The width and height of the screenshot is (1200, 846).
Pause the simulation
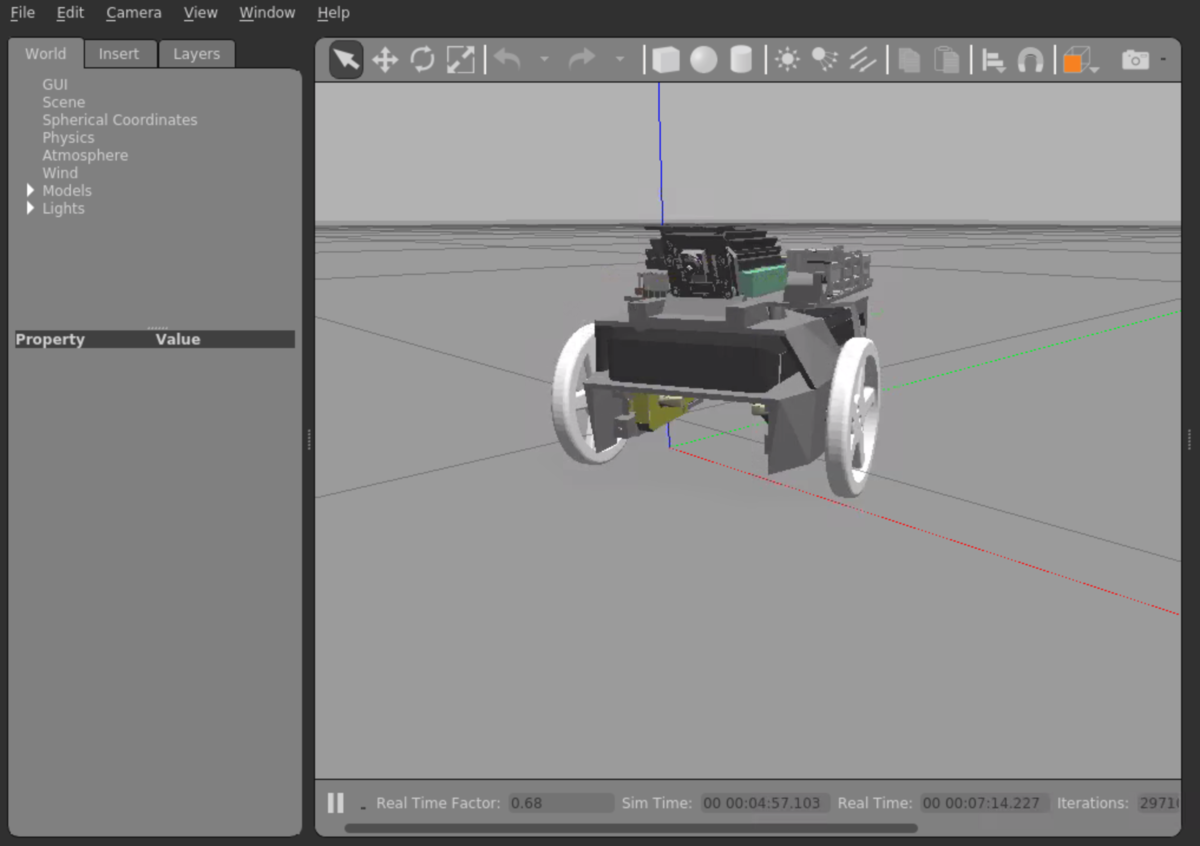pyautogui.click(x=336, y=803)
